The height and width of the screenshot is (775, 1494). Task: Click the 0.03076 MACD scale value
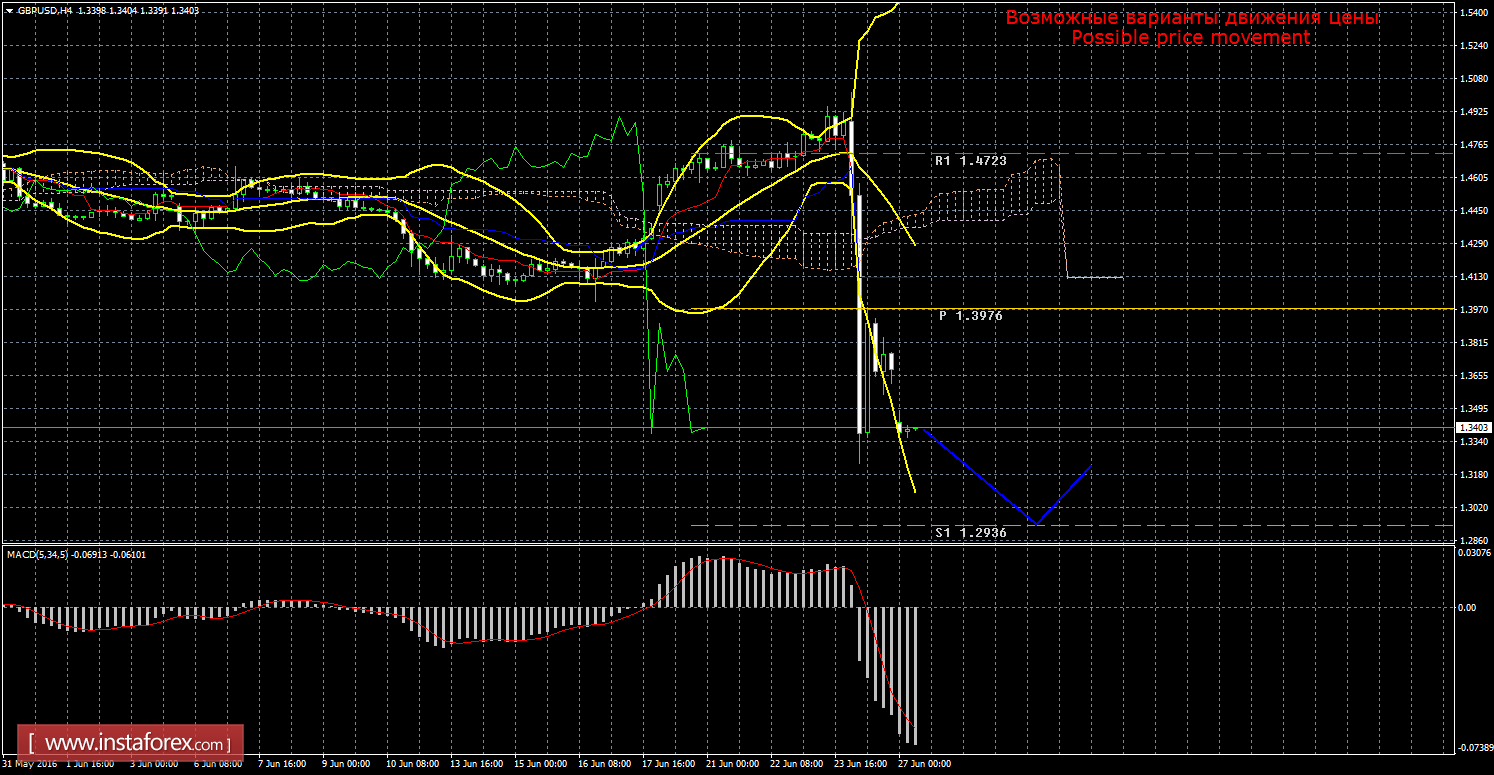coord(1474,552)
